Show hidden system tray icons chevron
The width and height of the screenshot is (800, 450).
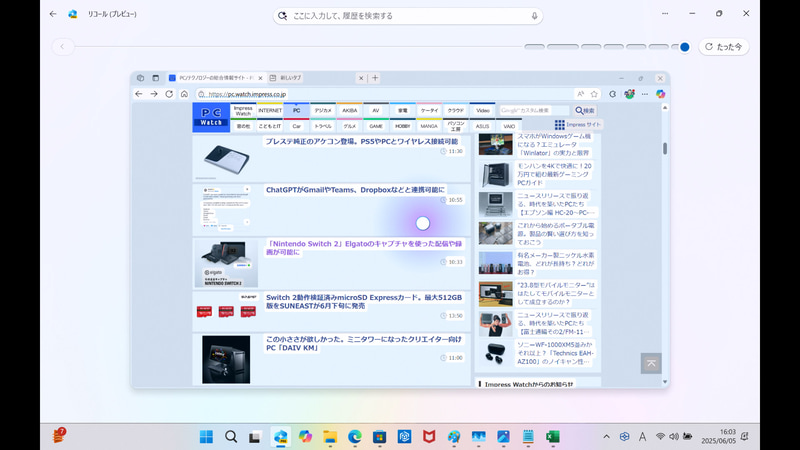pos(606,437)
